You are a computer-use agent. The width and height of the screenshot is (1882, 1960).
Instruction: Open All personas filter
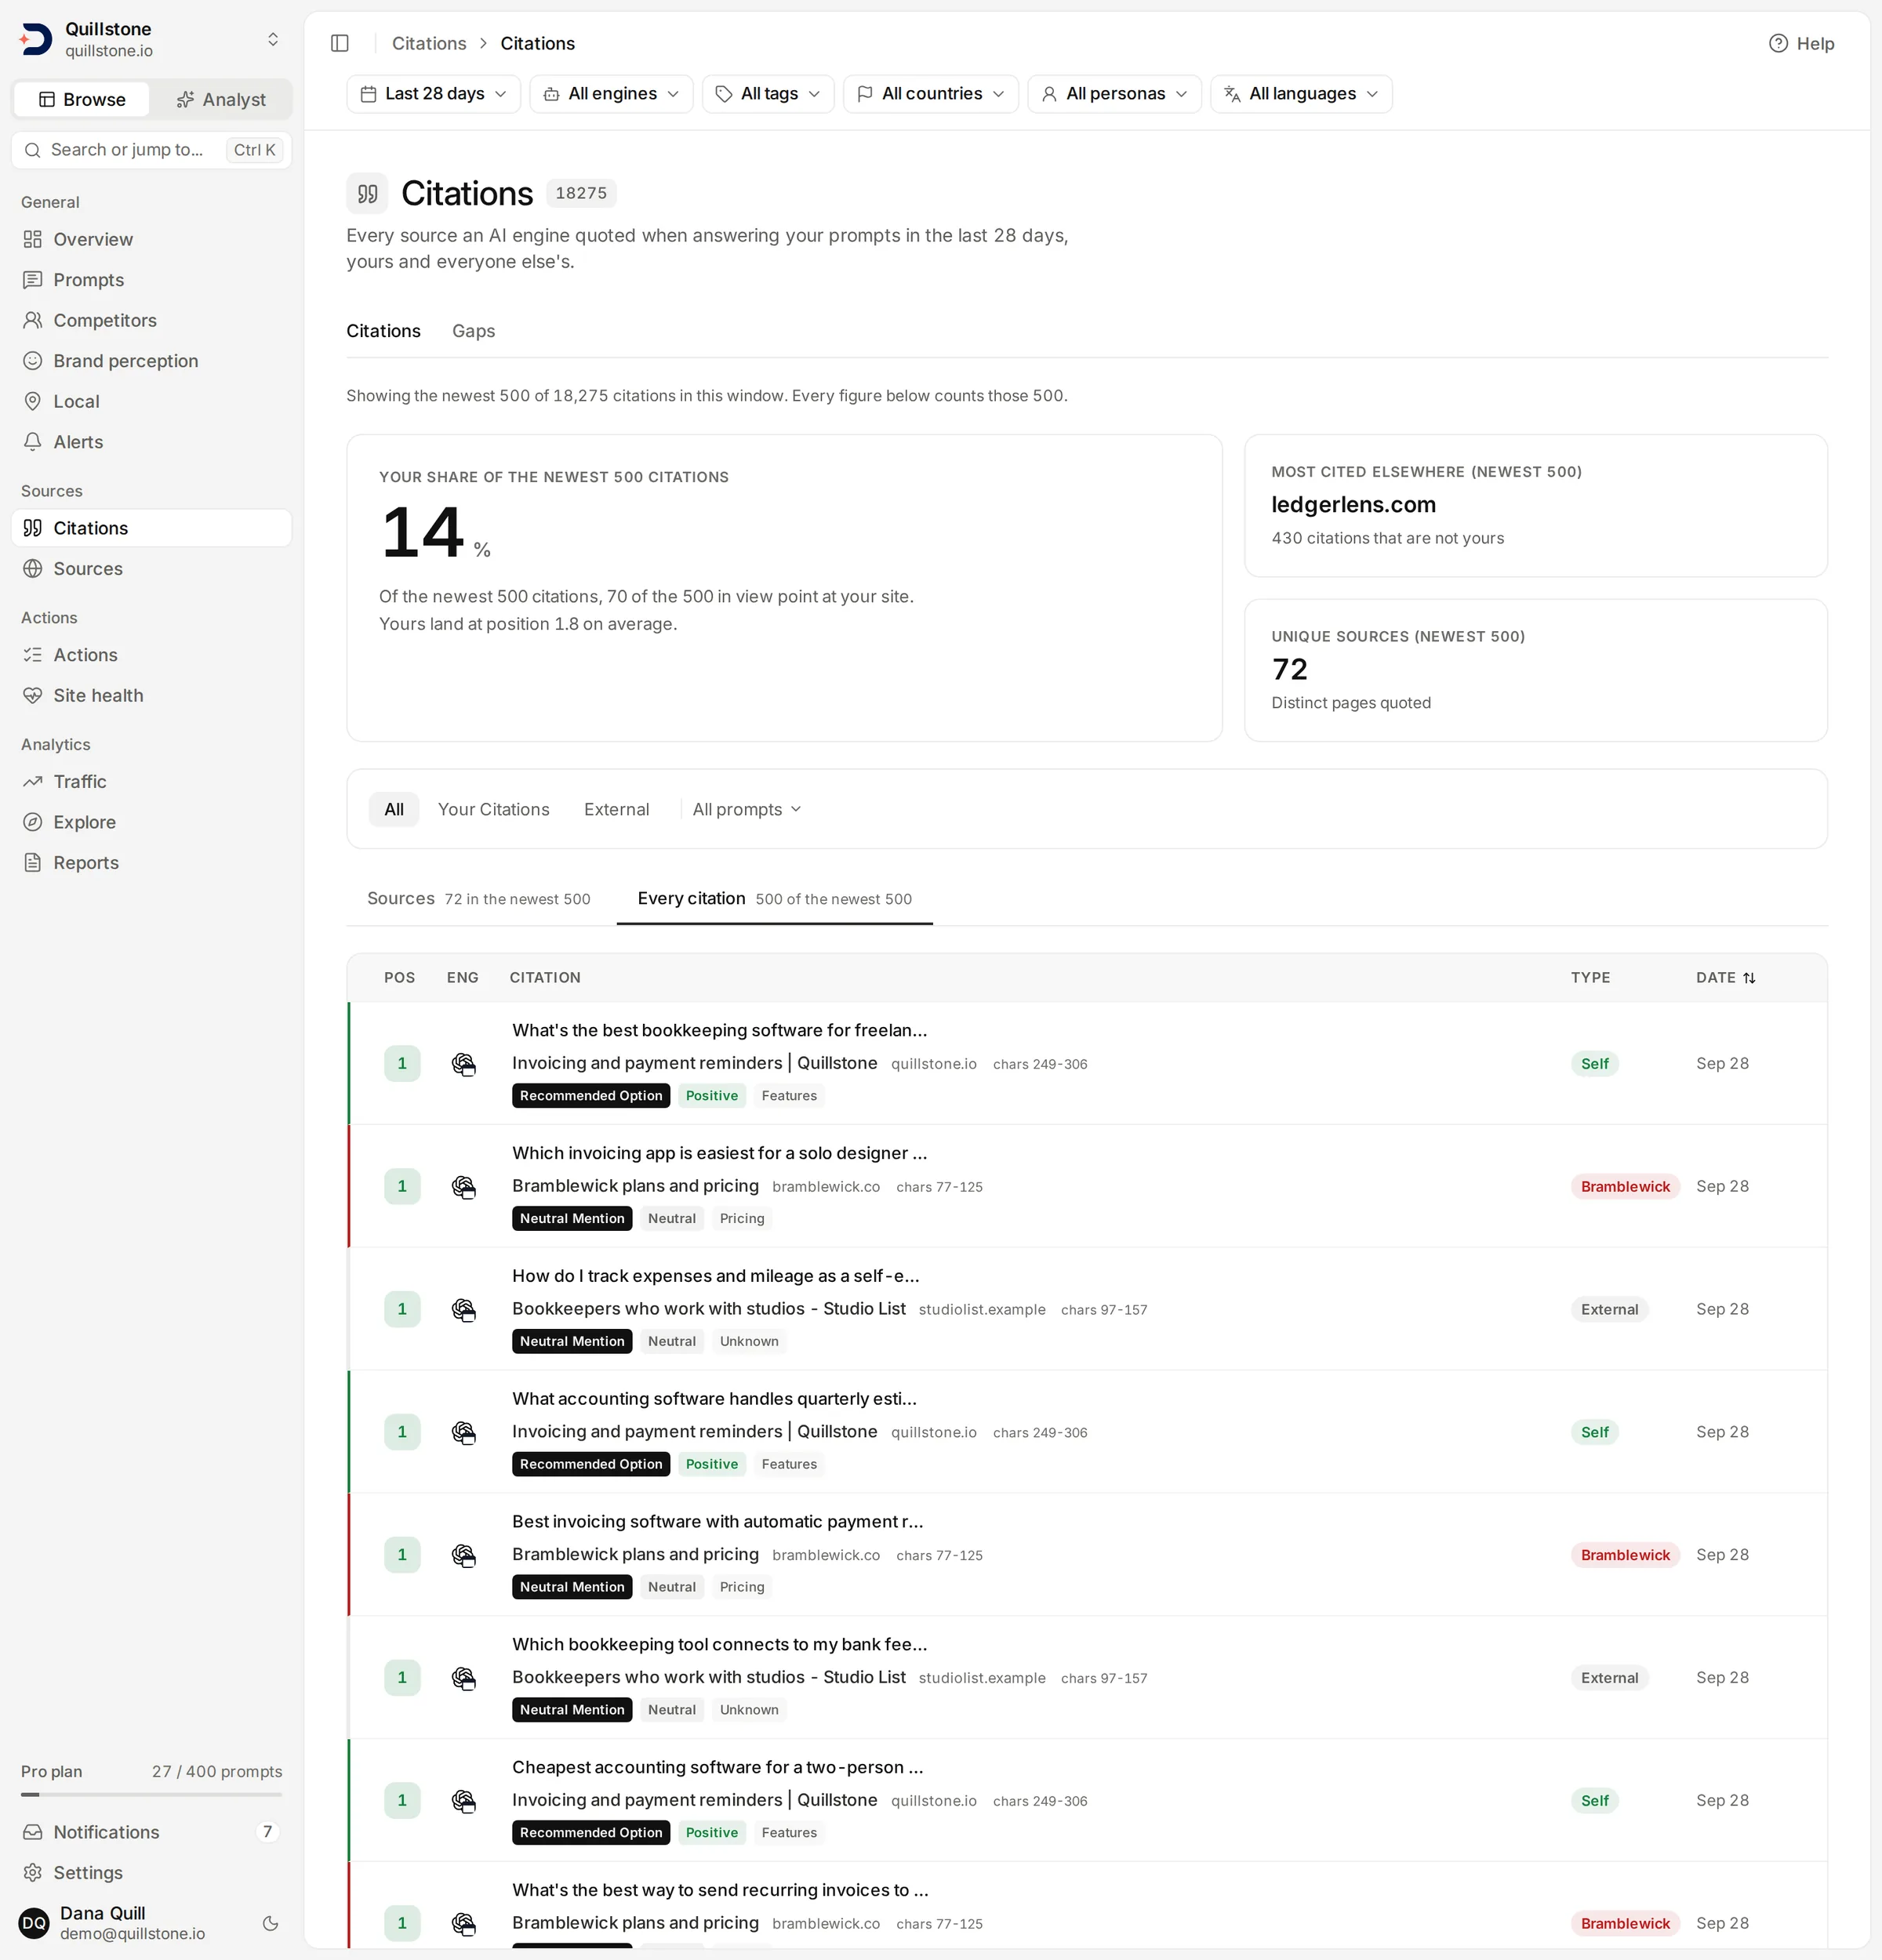[x=1114, y=94]
